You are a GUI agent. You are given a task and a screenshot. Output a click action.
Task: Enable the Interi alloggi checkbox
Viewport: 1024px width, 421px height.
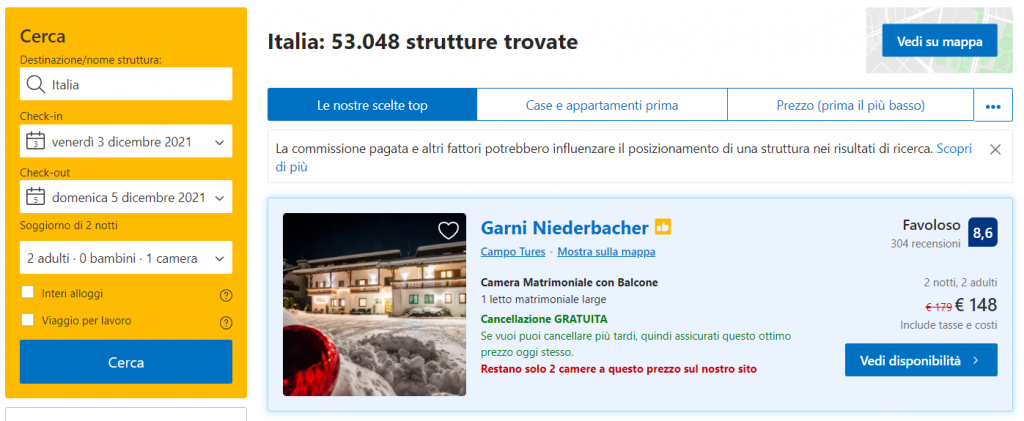point(28,294)
